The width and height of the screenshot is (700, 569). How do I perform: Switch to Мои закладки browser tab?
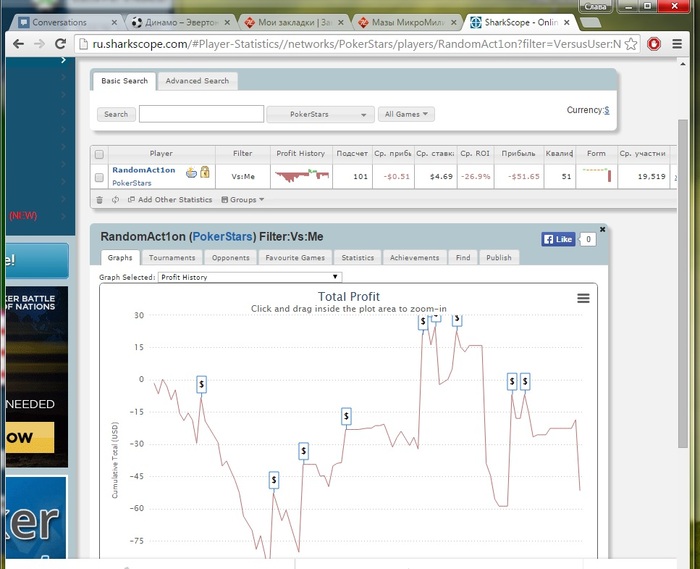[295, 22]
